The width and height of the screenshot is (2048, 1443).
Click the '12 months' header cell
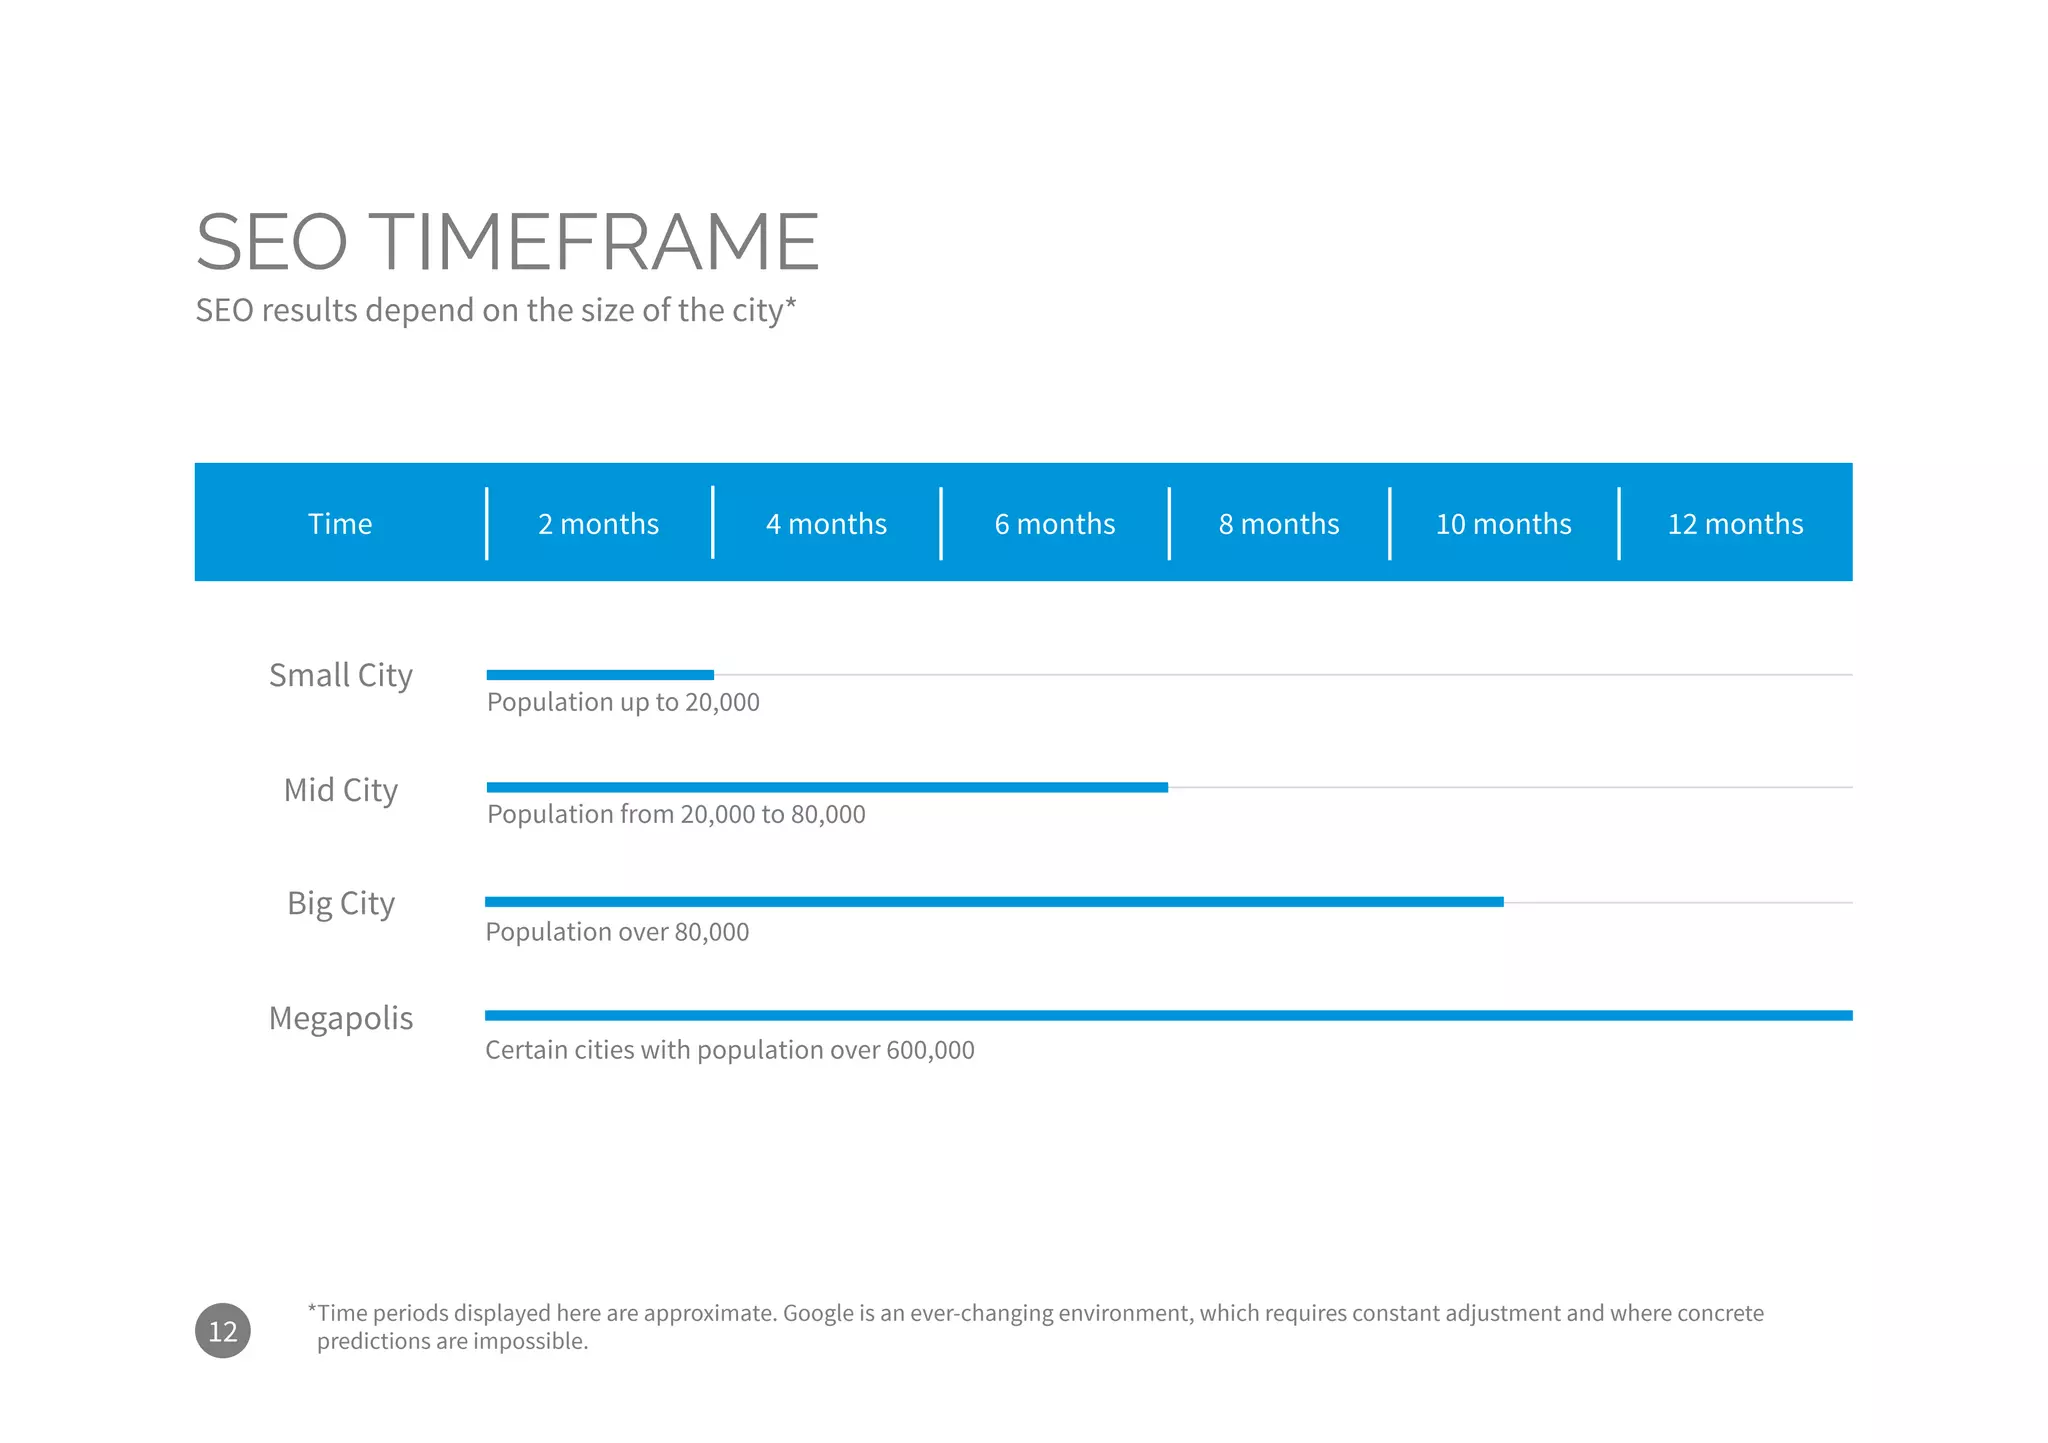(x=1735, y=524)
